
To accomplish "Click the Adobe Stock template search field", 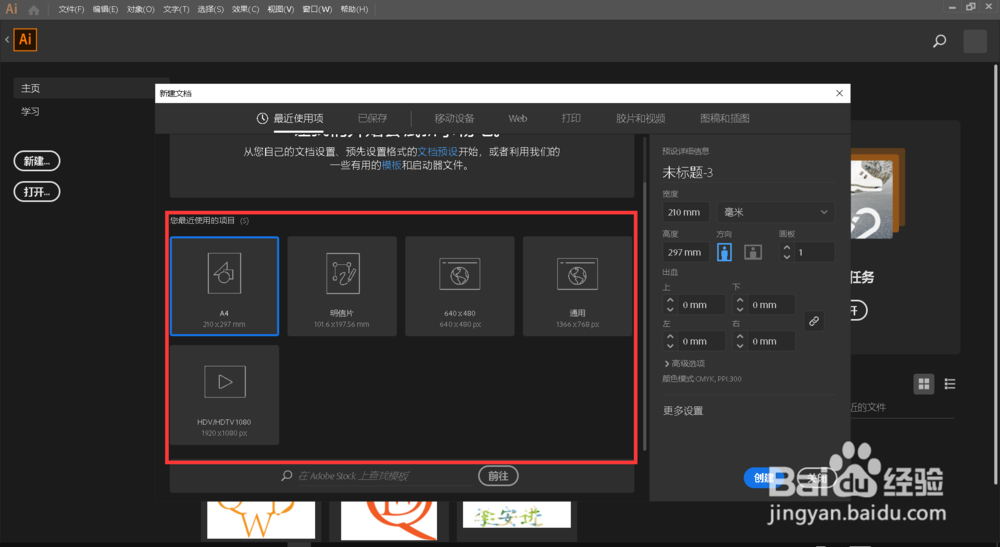I will [385, 476].
